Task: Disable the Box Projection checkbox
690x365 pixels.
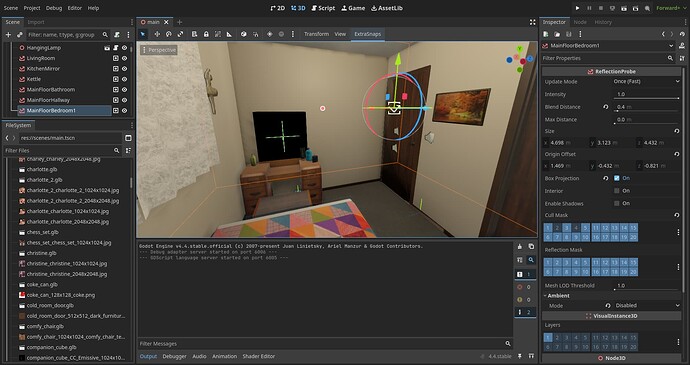Action: pyautogui.click(x=617, y=178)
